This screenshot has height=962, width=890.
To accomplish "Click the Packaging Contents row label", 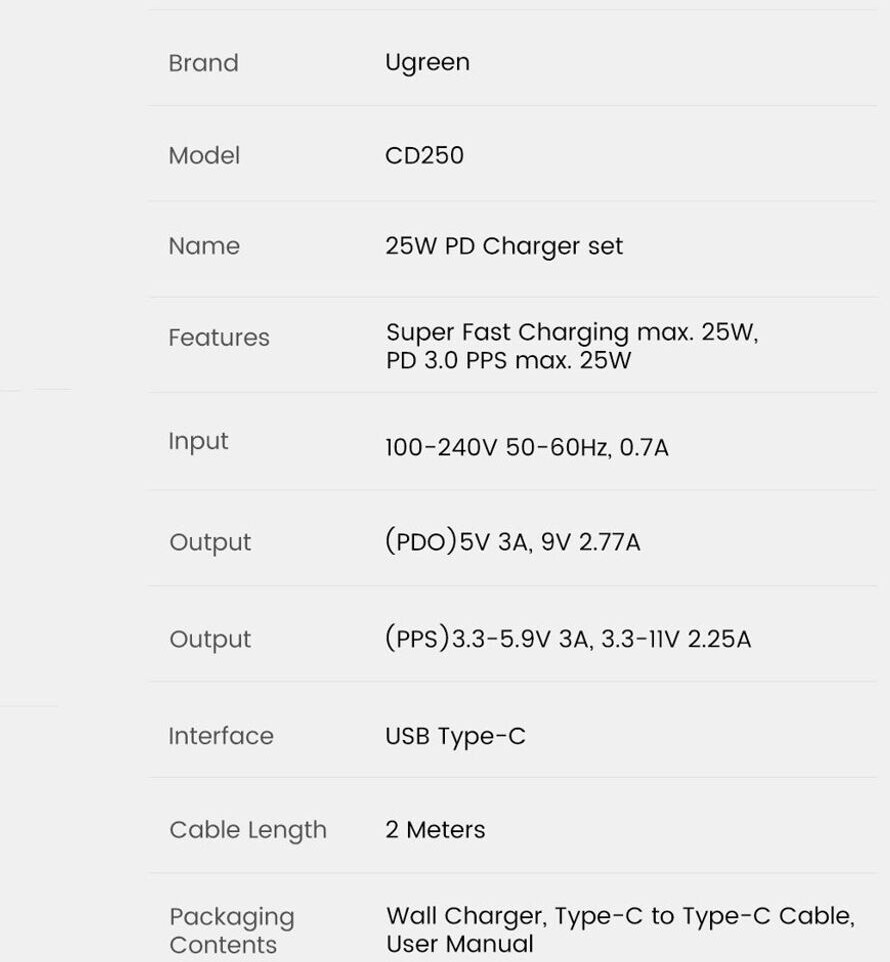I will (231, 931).
